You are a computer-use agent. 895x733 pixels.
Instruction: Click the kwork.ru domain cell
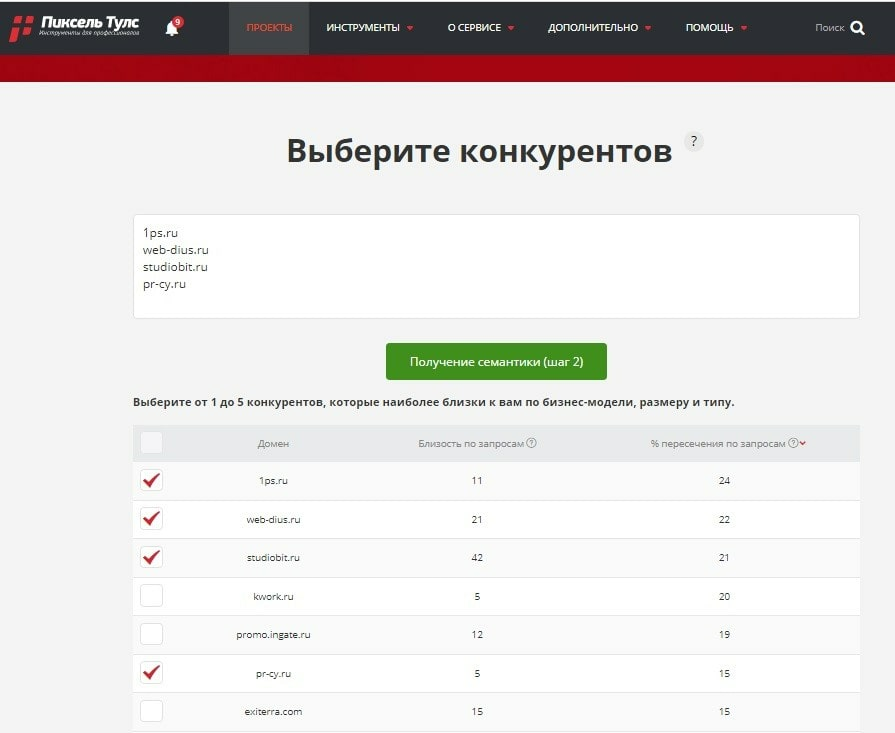tap(273, 597)
